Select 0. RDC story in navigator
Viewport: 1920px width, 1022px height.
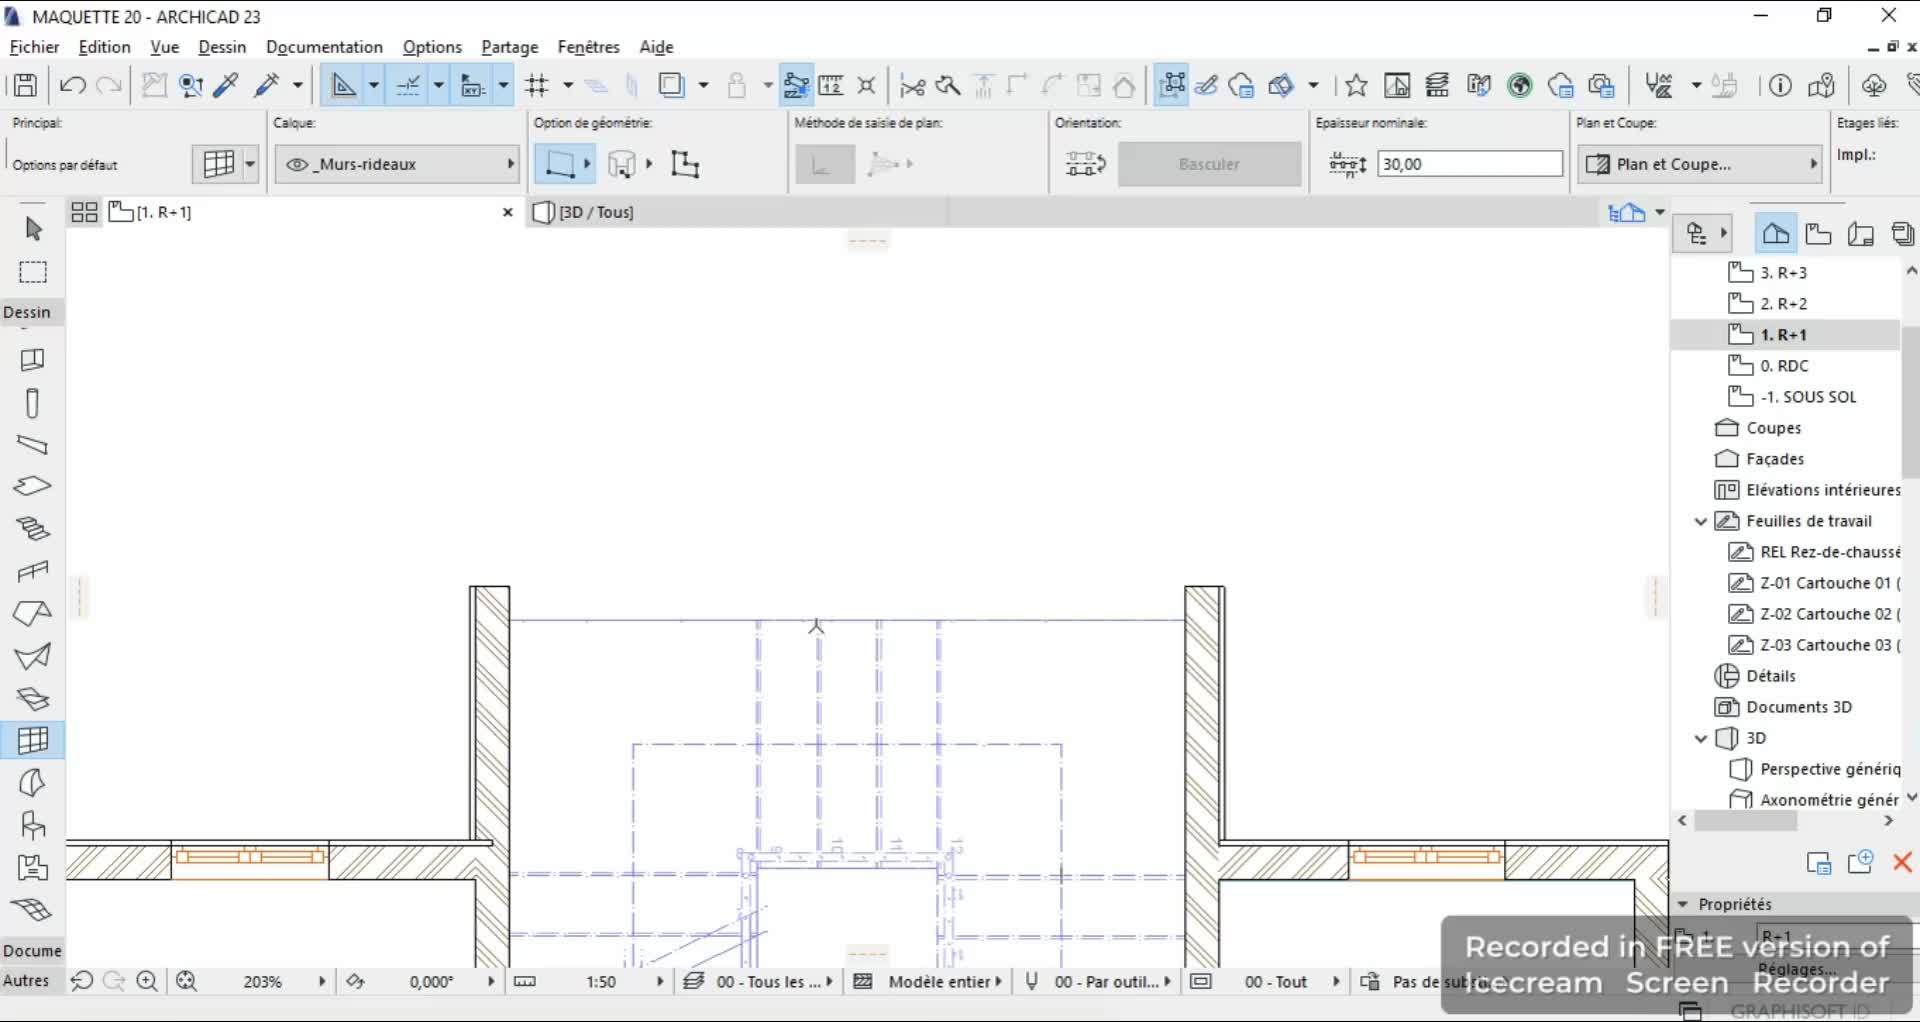coord(1785,366)
